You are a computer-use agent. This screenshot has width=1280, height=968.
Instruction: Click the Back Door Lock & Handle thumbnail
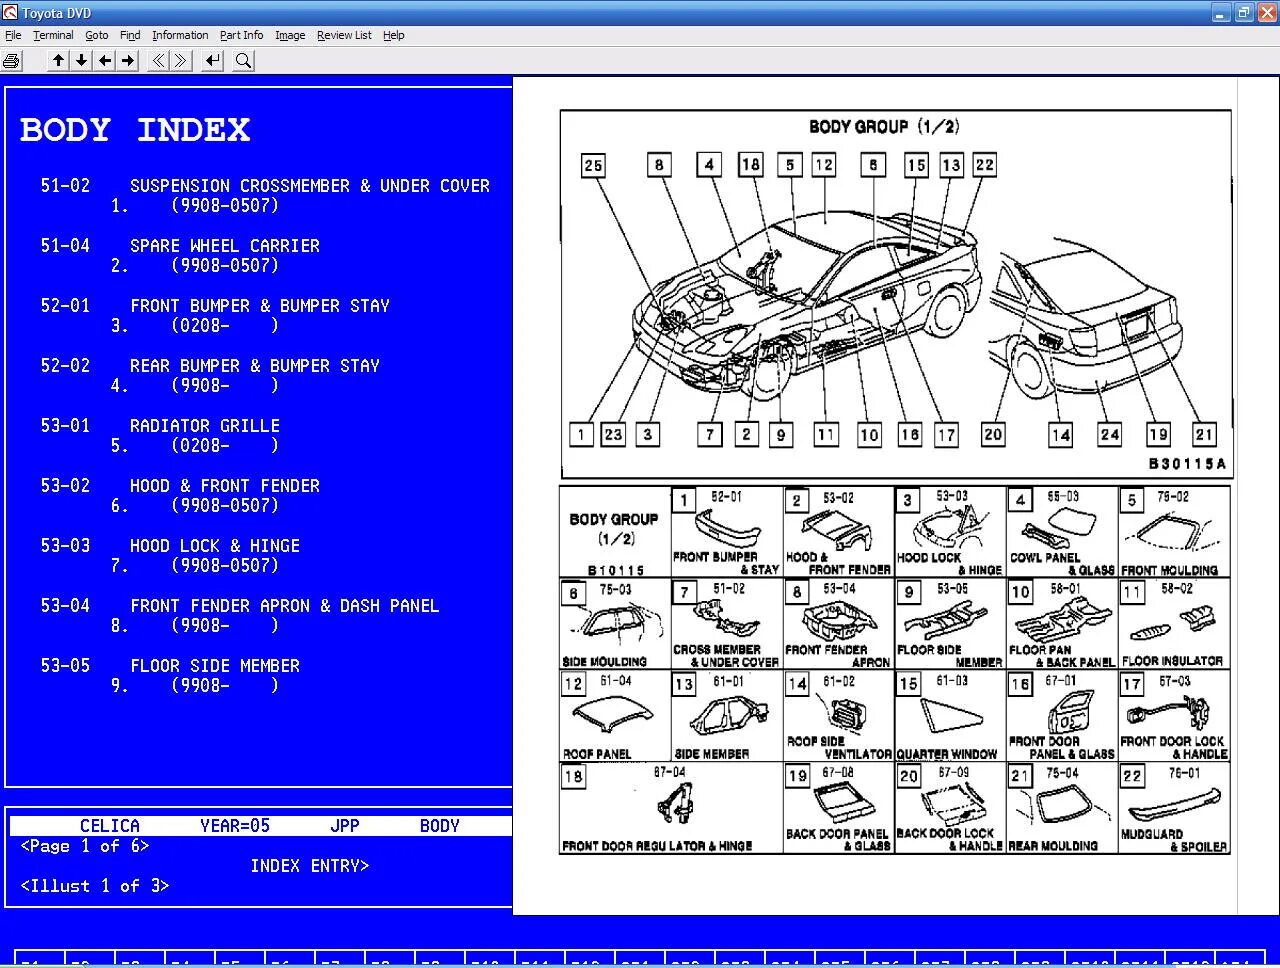point(950,808)
